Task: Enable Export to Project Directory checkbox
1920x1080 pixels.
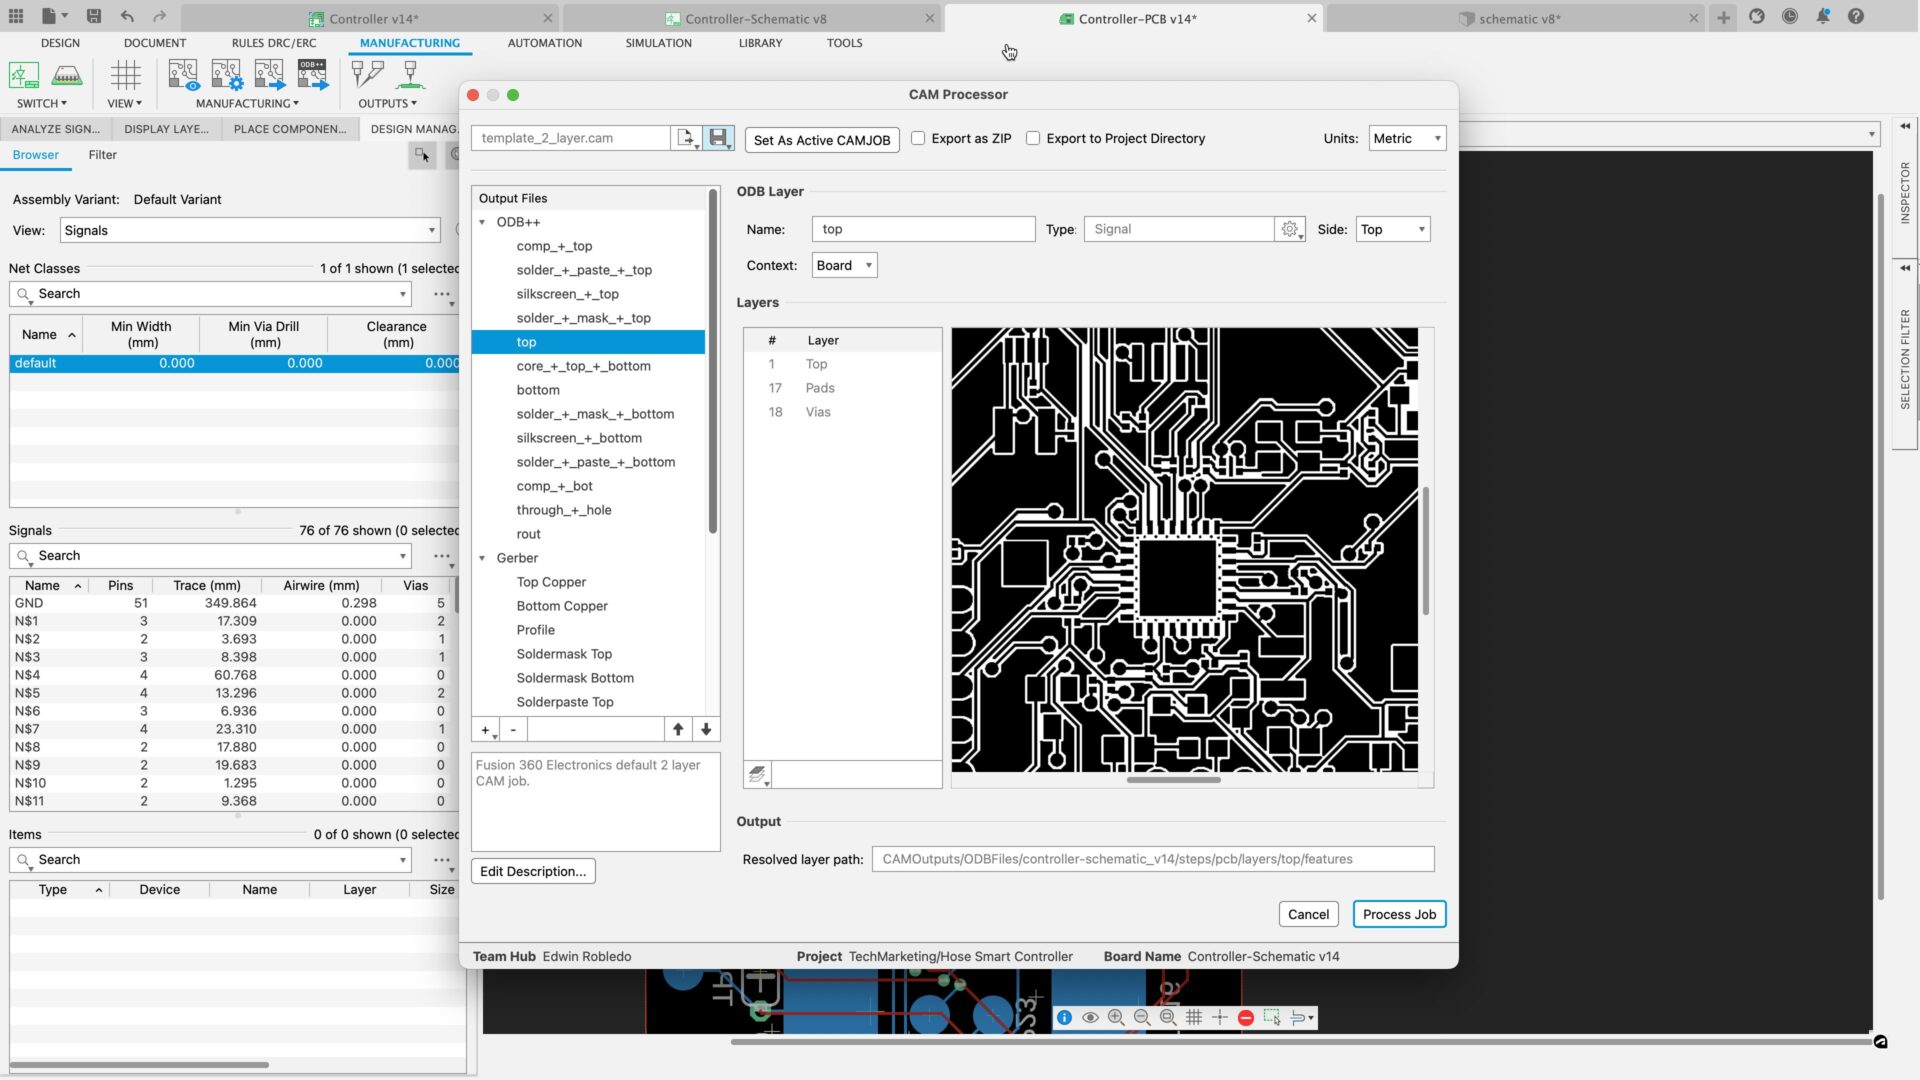Action: [x=1033, y=138]
